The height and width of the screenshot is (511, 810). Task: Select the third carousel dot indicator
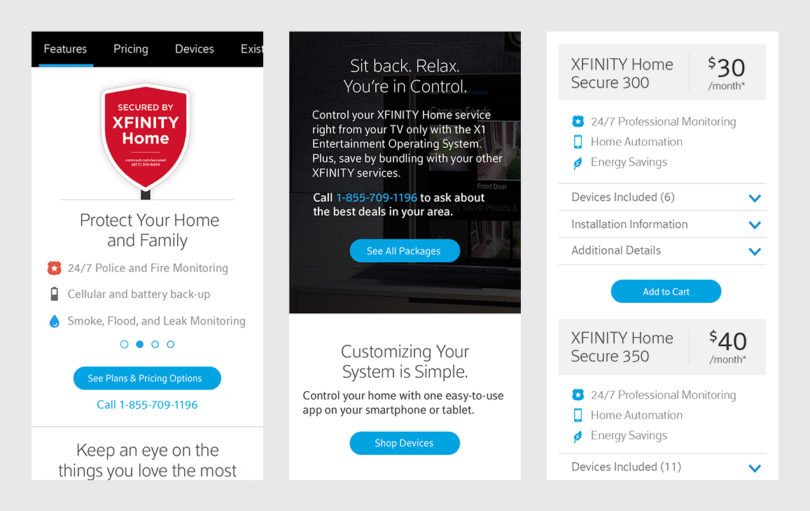[x=155, y=344]
